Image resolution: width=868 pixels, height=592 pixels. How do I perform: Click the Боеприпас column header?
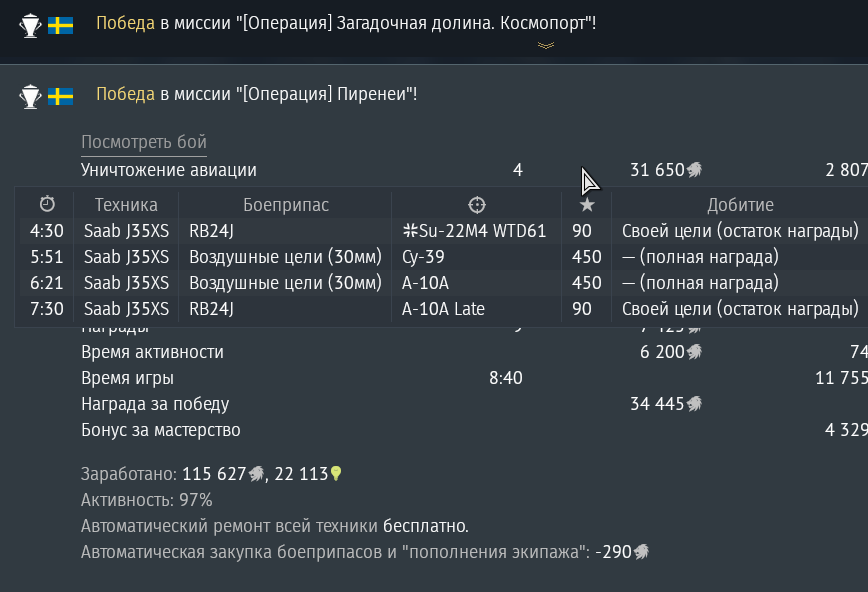[x=286, y=205]
